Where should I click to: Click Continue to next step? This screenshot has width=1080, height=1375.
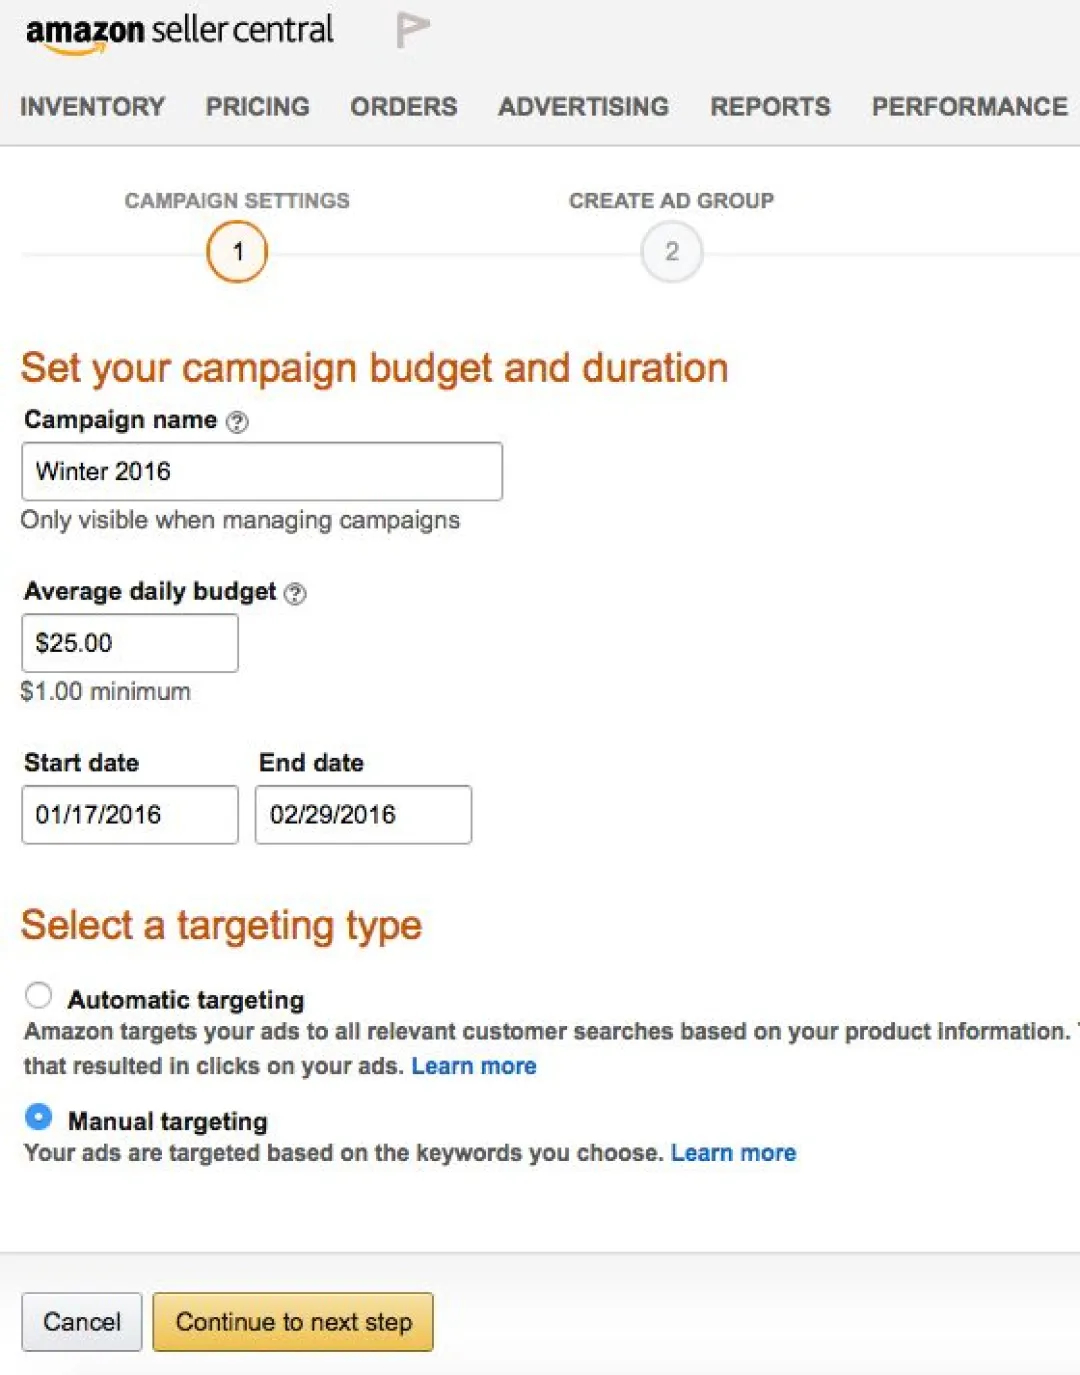pyautogui.click(x=293, y=1322)
